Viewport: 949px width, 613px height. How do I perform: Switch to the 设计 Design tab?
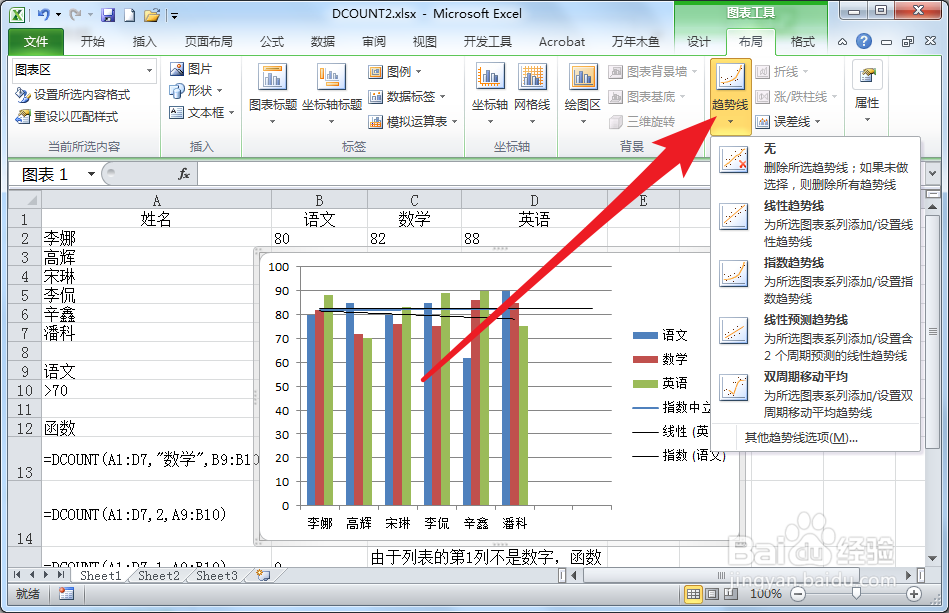point(699,41)
